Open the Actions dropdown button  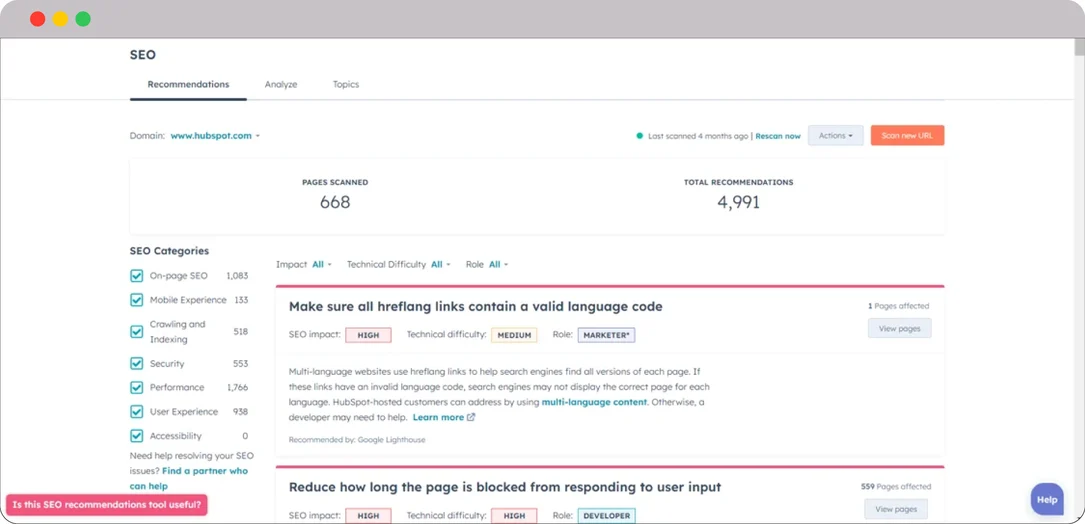(x=836, y=136)
